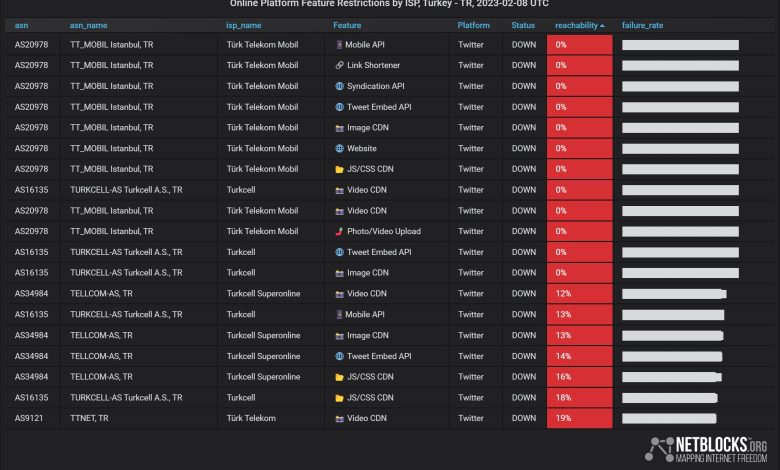780x470 pixels.
Task: Click the Turkcell Superonline cell in 12% row
Action: [263, 294]
